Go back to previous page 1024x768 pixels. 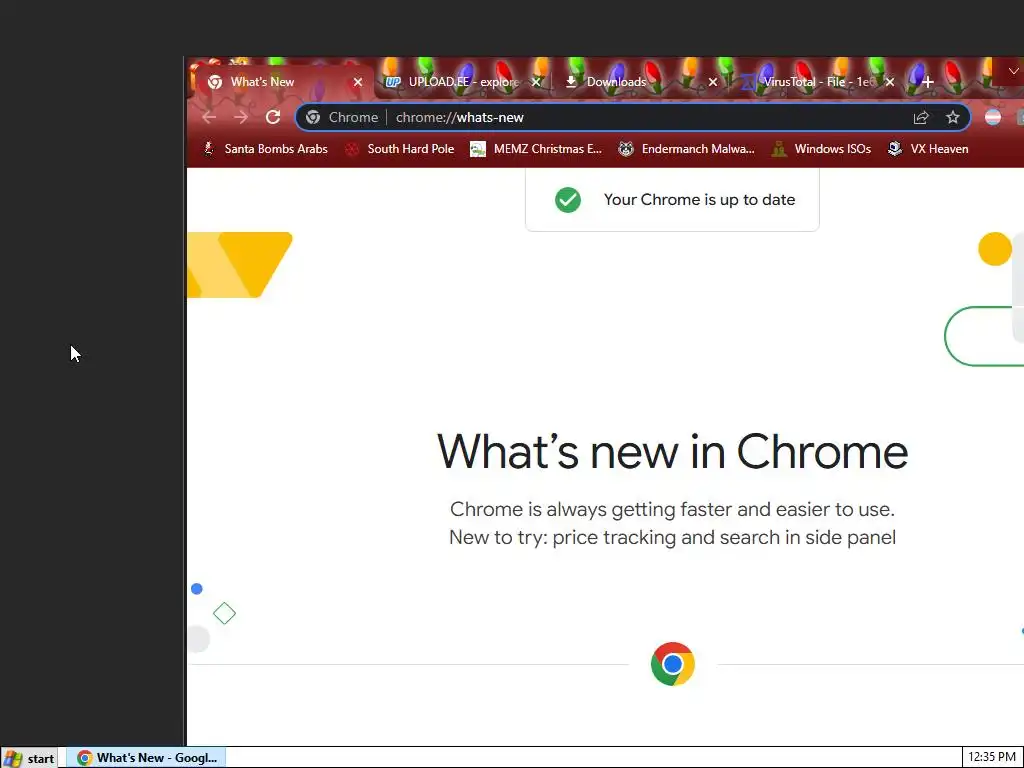coord(209,118)
